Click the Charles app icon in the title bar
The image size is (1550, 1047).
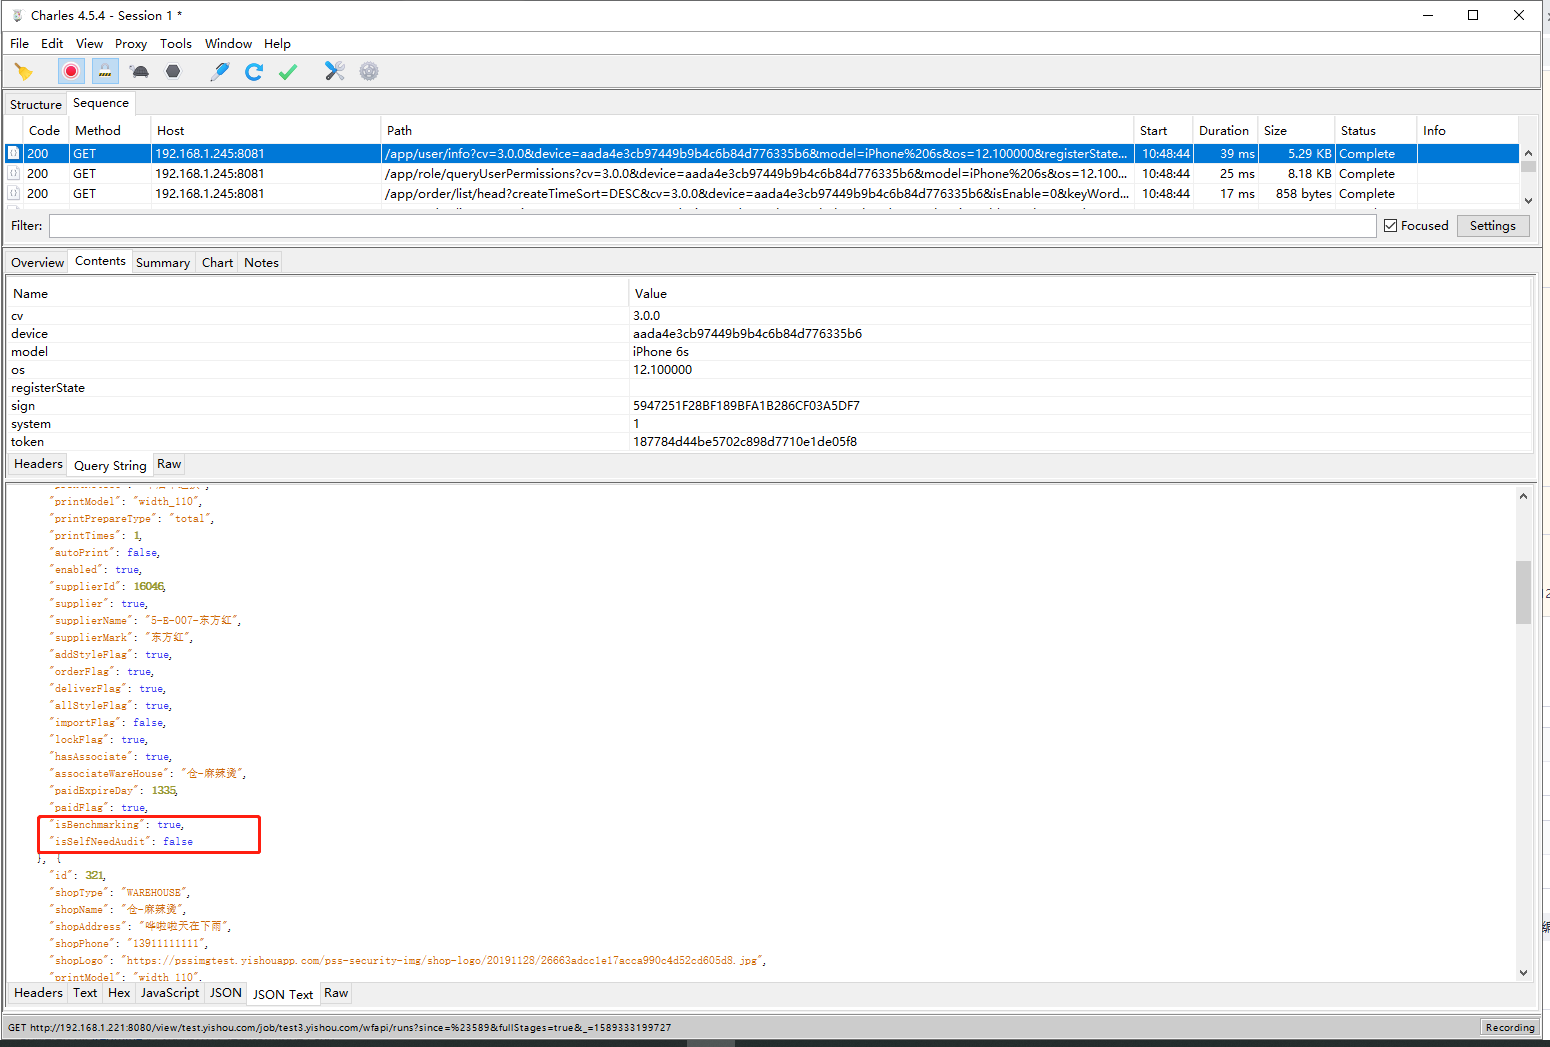click(x=17, y=15)
